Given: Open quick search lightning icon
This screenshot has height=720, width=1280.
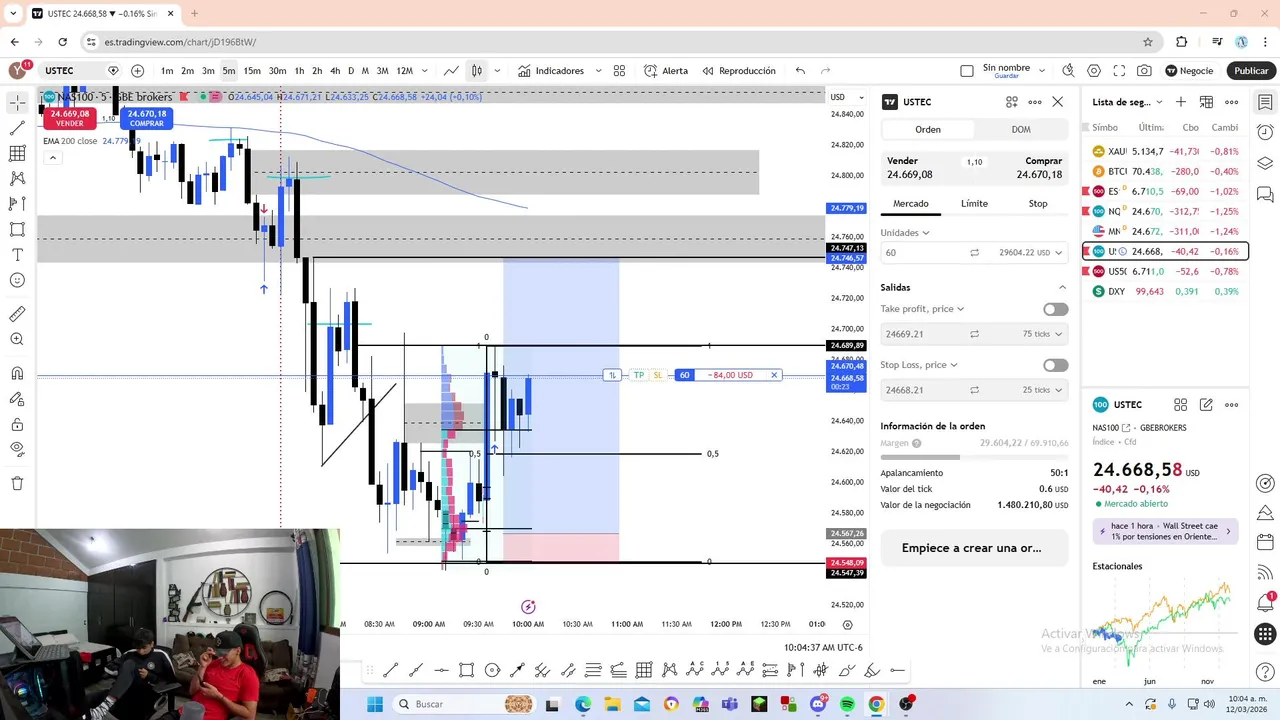Looking at the screenshot, I should click(x=1068, y=71).
